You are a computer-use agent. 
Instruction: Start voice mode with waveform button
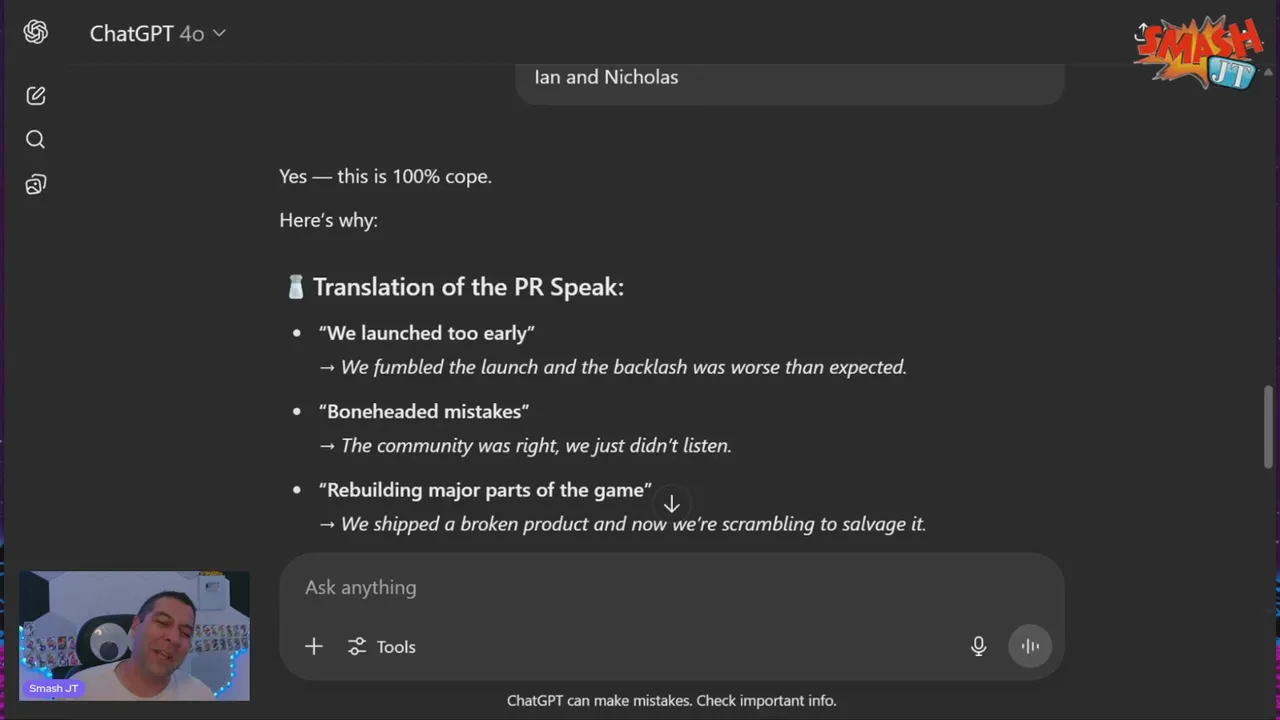pyautogui.click(x=1030, y=647)
